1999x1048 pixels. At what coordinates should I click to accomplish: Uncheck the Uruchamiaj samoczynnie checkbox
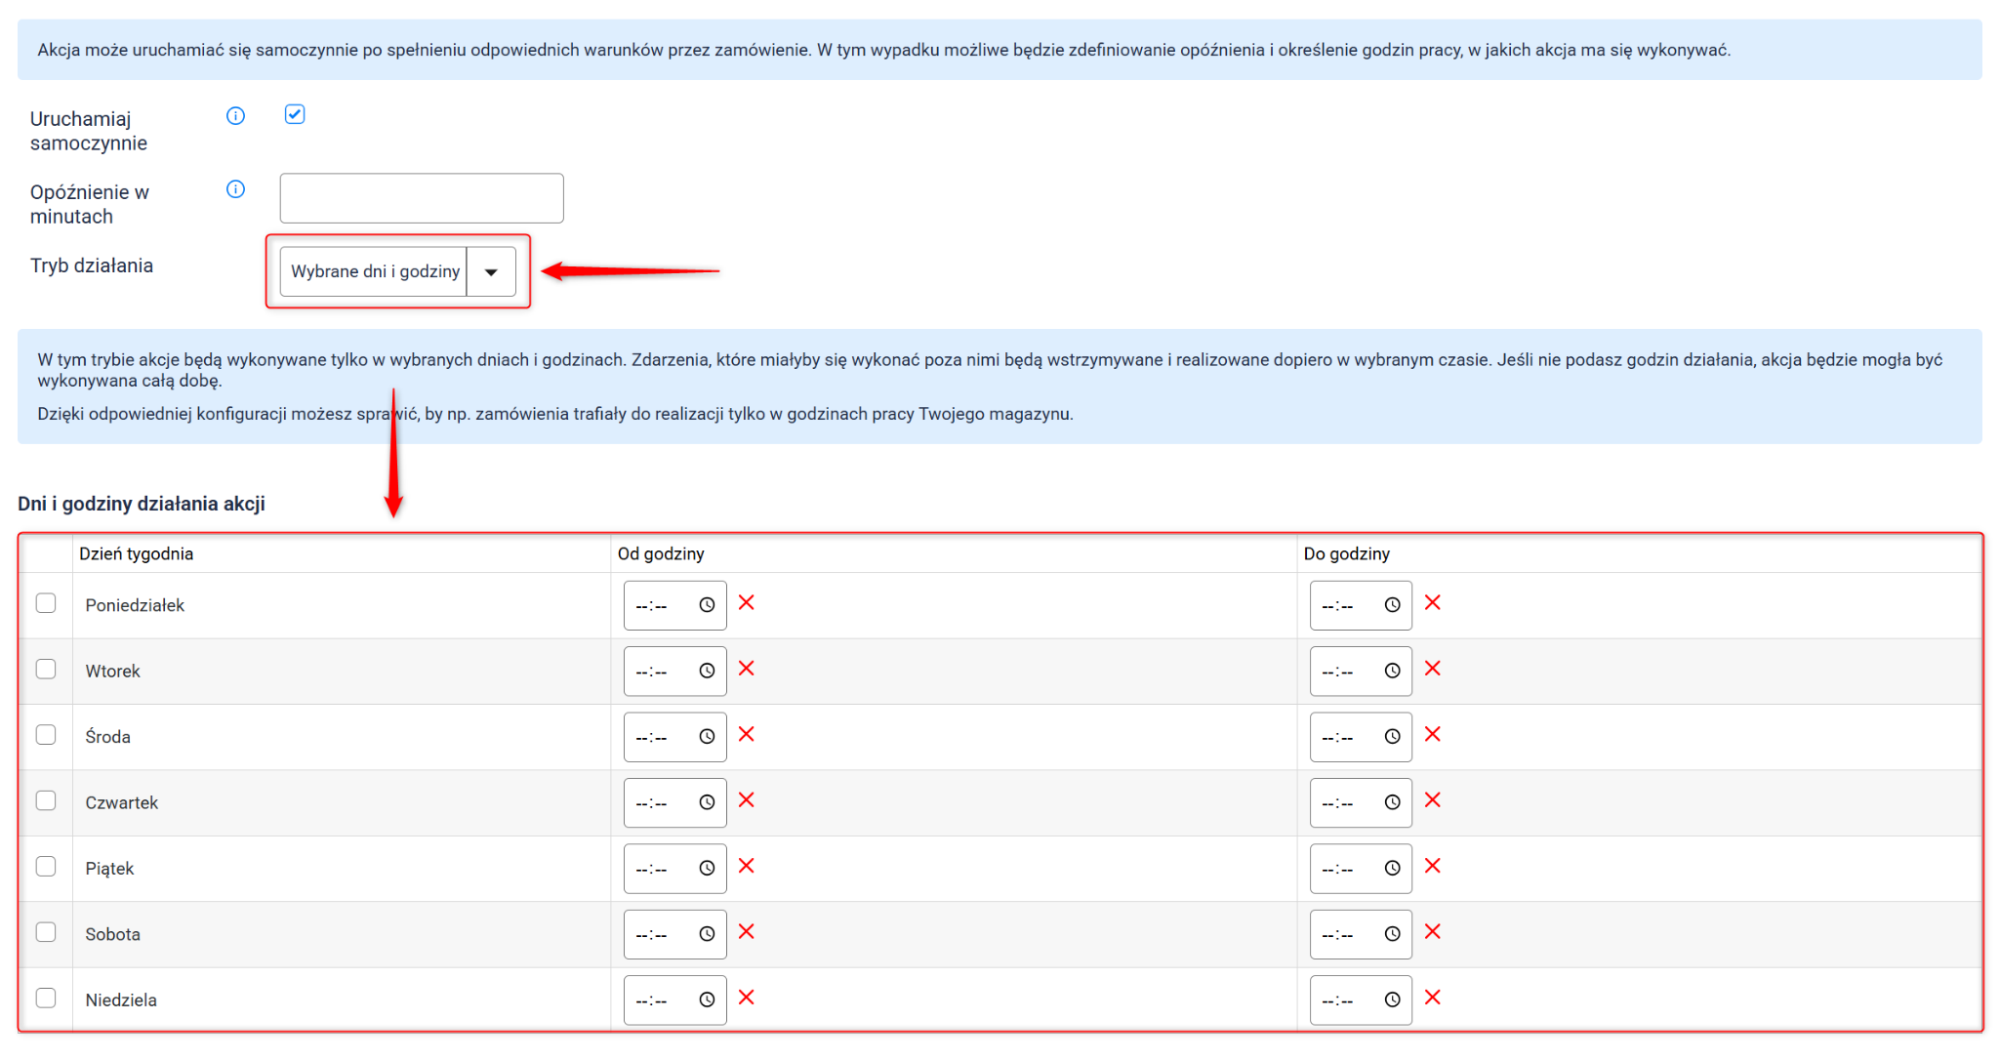295,114
